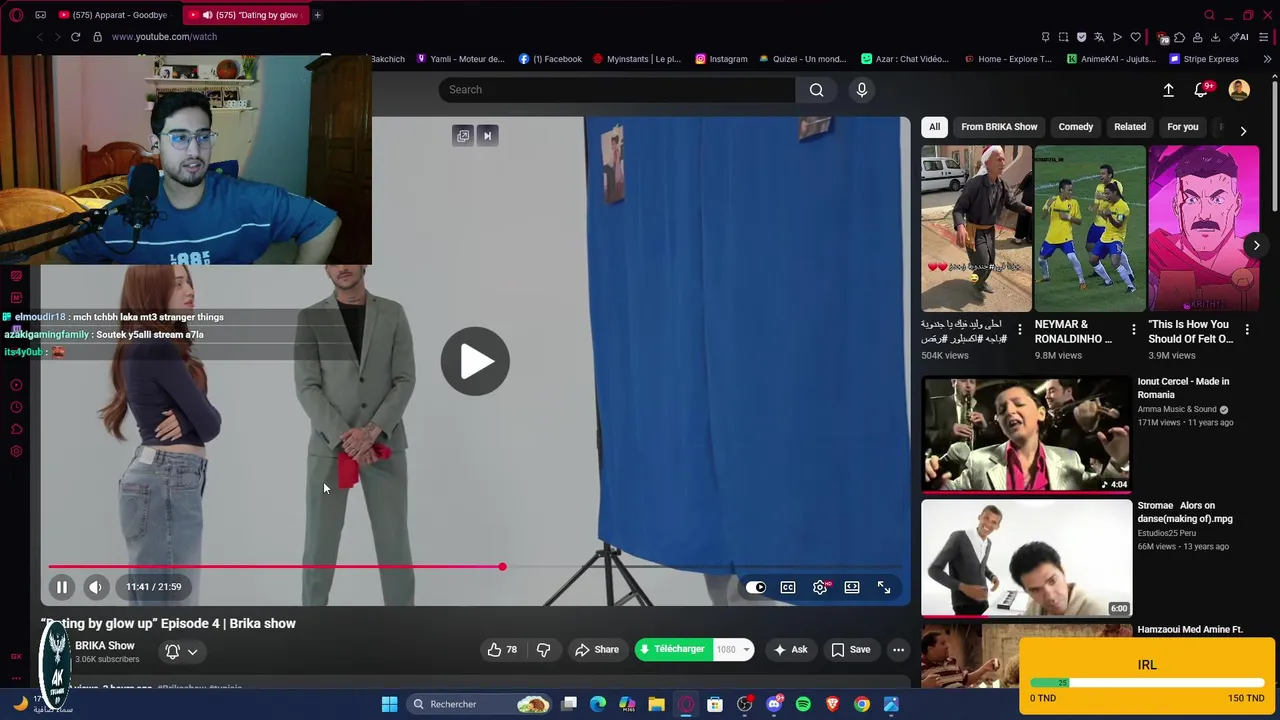Viewport: 1280px width, 720px height.
Task: Open the snapshot capture icon in toolbar
Action: point(1063,37)
